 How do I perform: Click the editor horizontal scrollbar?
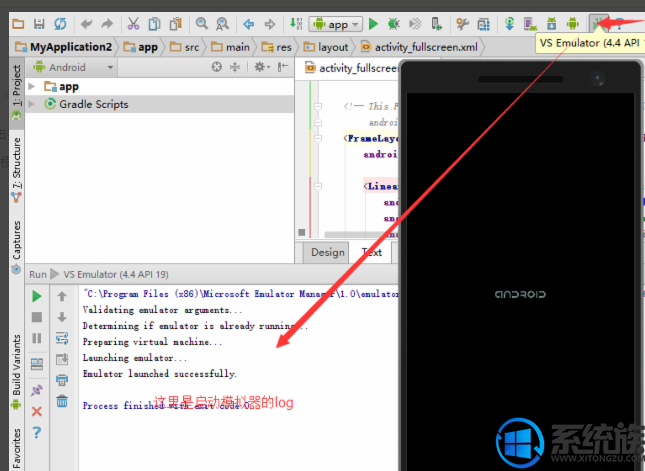(361, 234)
